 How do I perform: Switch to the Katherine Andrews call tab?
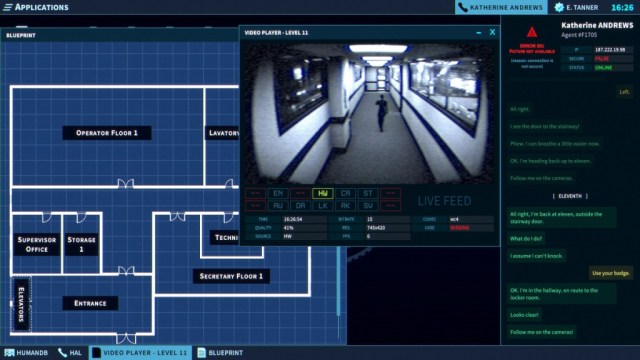(x=501, y=7)
